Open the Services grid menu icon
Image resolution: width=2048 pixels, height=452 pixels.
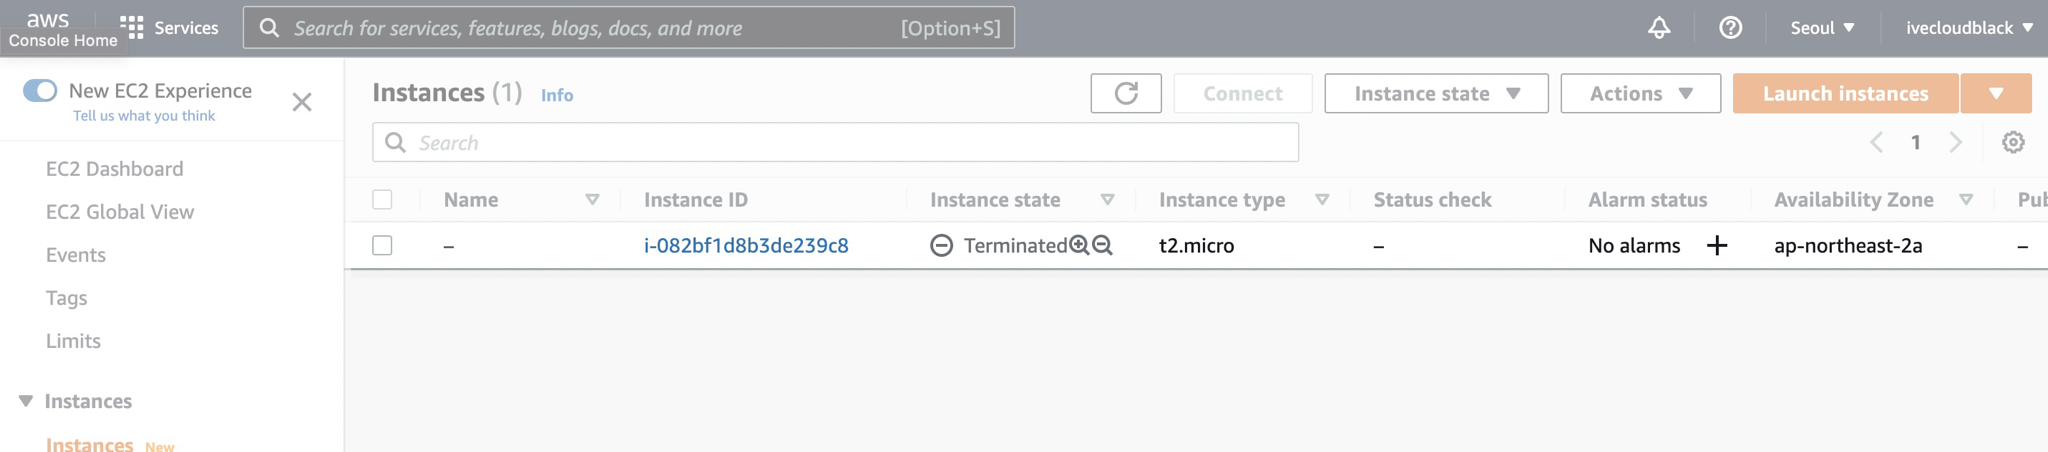(x=132, y=27)
